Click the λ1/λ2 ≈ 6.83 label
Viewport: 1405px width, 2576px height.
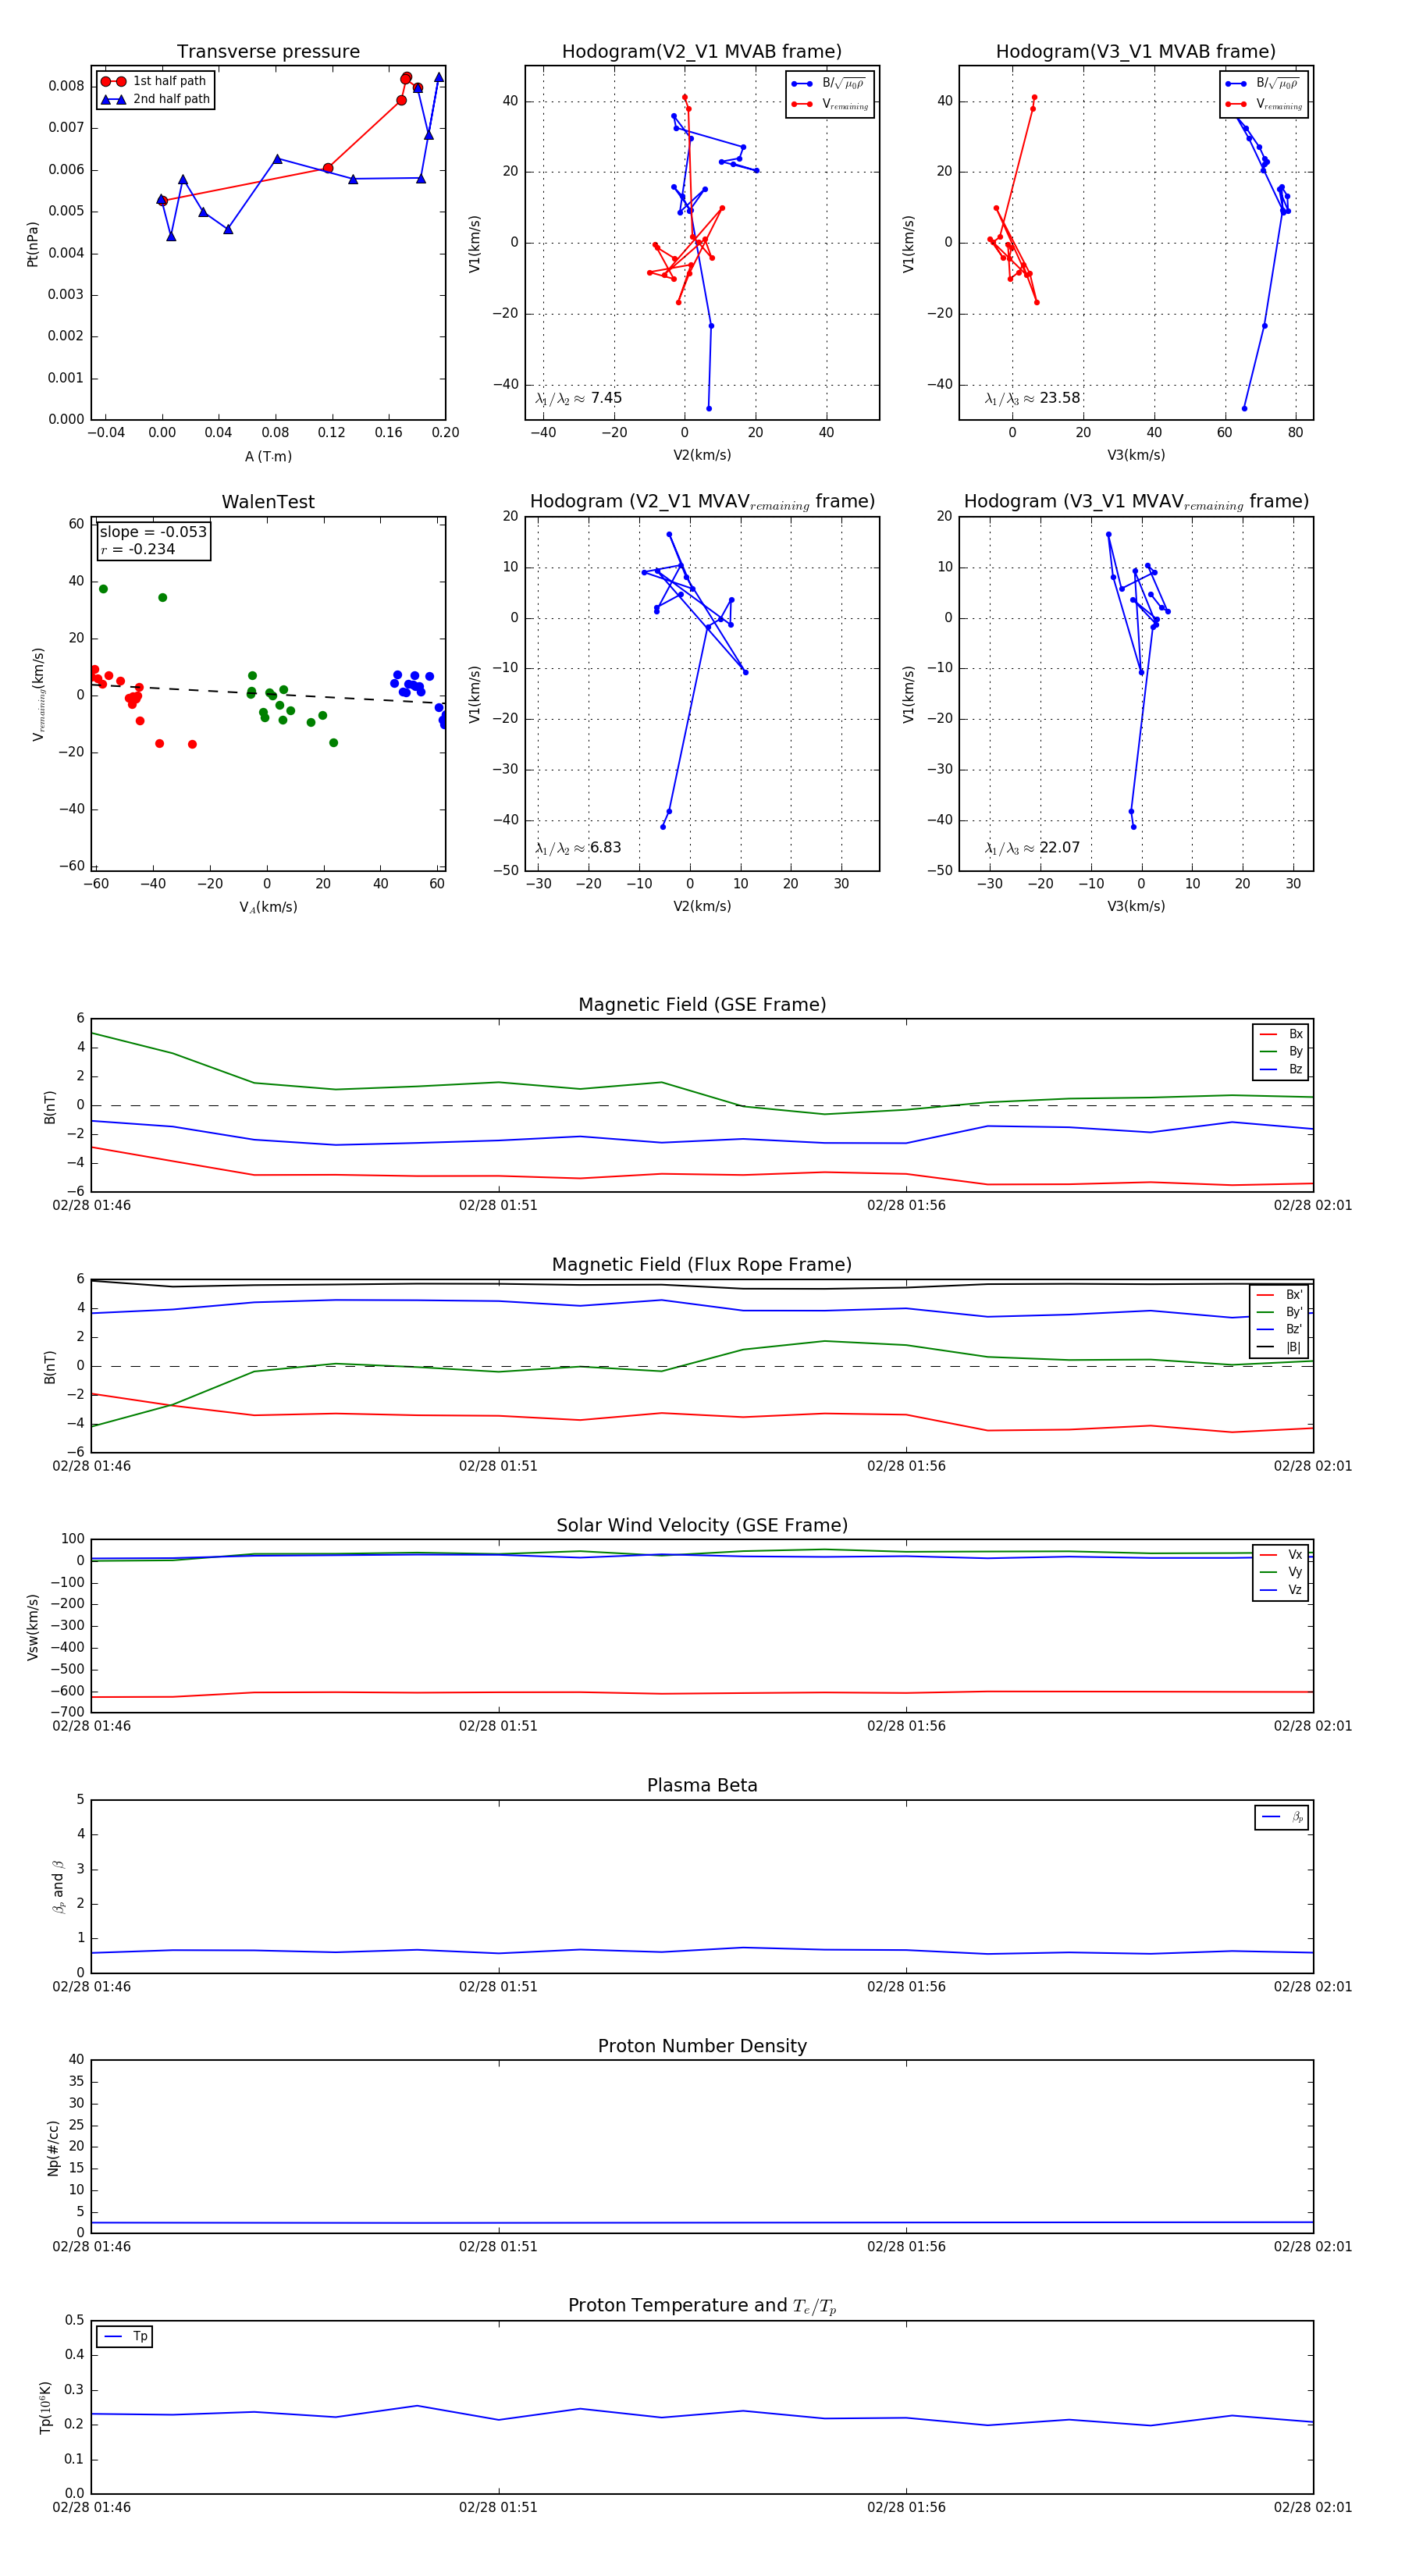click(x=578, y=848)
